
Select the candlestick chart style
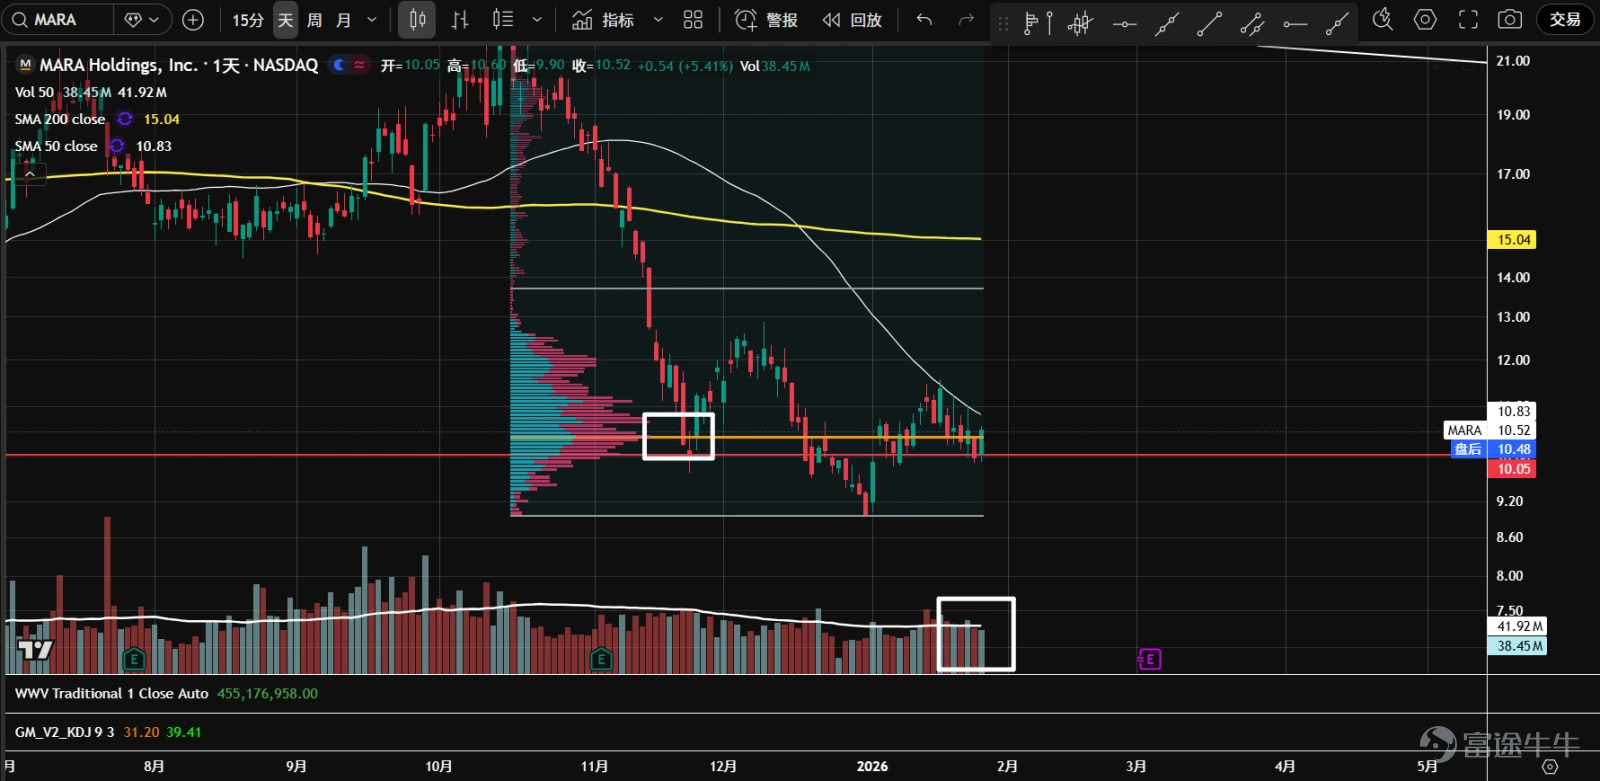click(x=418, y=20)
